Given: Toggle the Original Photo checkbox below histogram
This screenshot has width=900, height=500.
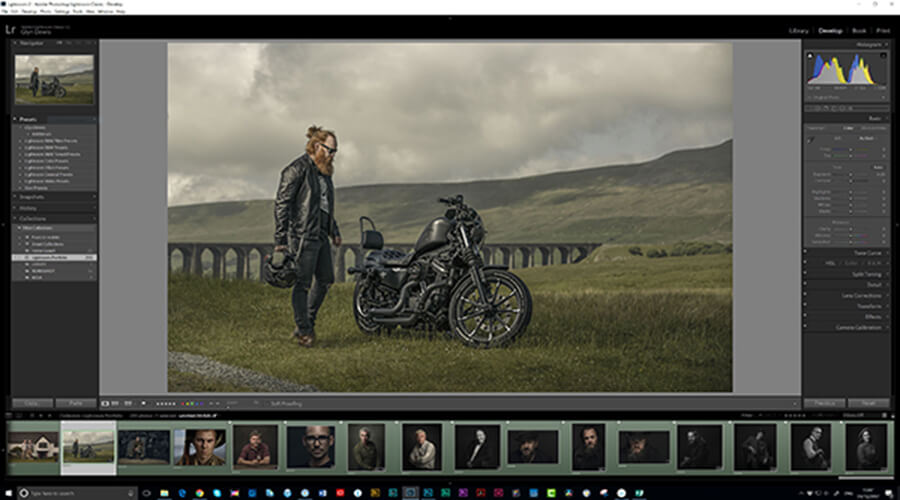Looking at the screenshot, I should [810, 97].
